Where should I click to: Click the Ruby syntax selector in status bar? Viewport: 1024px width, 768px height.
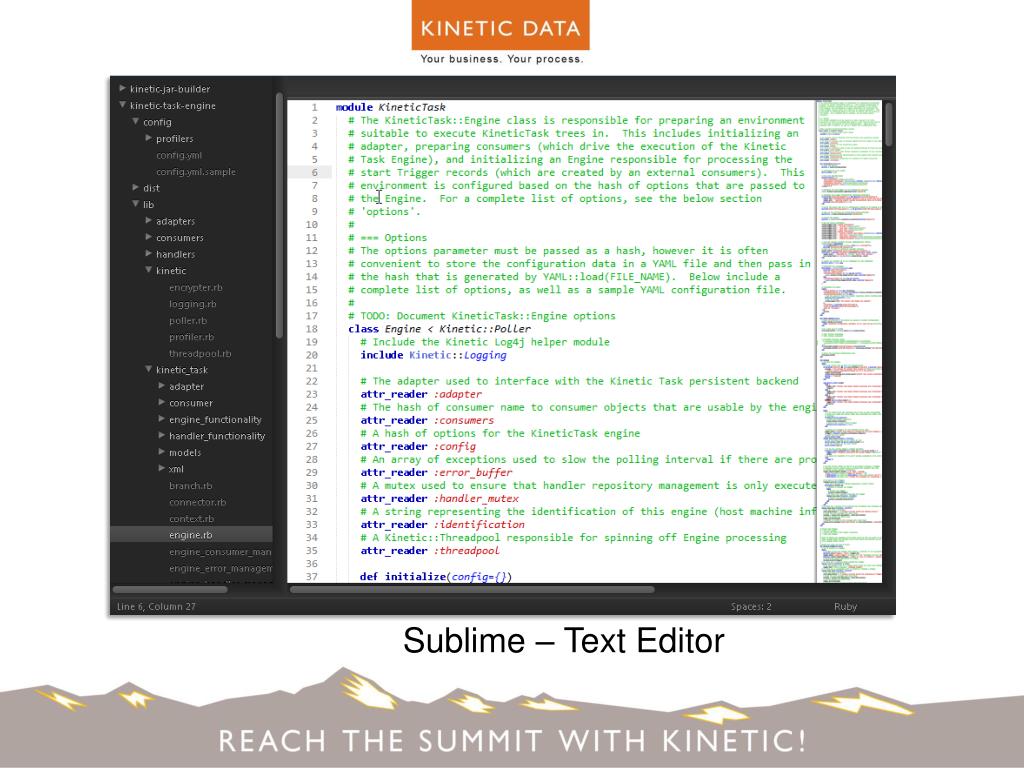point(845,606)
